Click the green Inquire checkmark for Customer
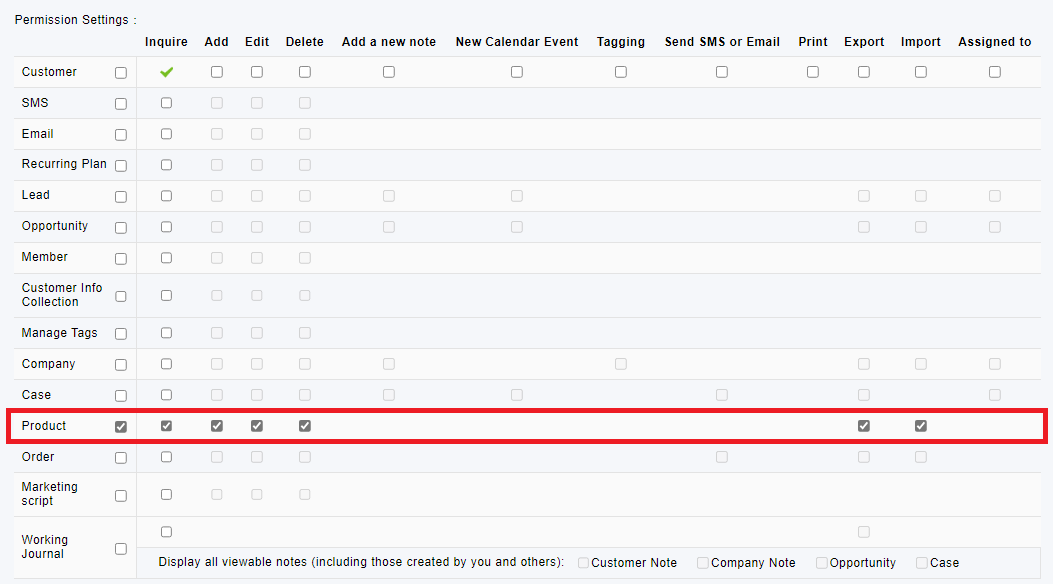This screenshot has width=1053, height=584. (x=167, y=72)
